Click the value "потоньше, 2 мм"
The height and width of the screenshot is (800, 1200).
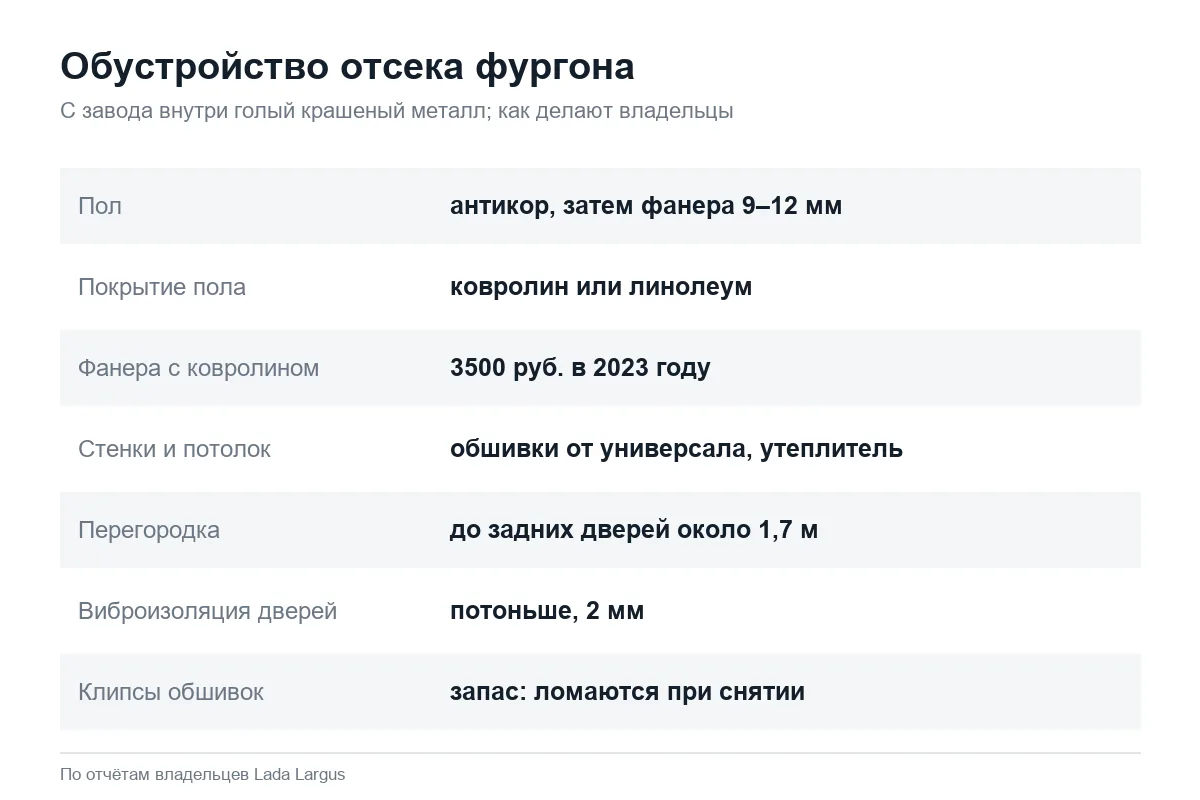point(547,611)
